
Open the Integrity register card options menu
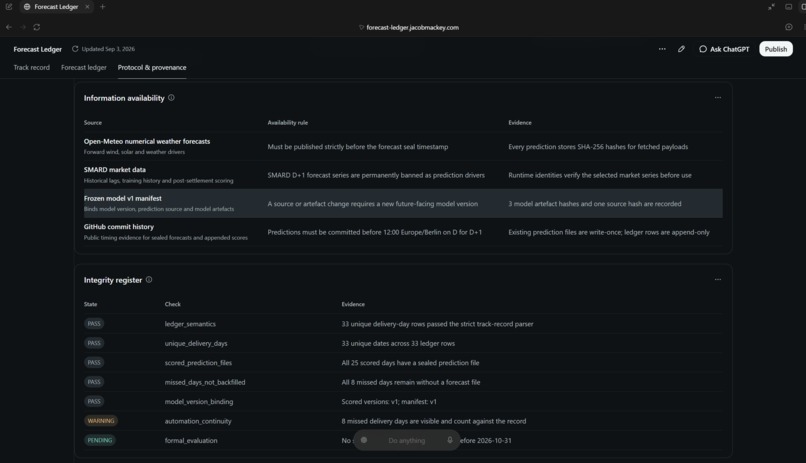pyautogui.click(x=718, y=280)
